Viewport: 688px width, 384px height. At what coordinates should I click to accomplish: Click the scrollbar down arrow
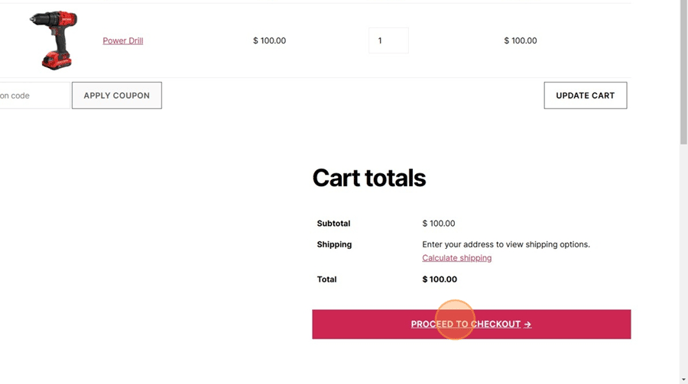[684, 380]
